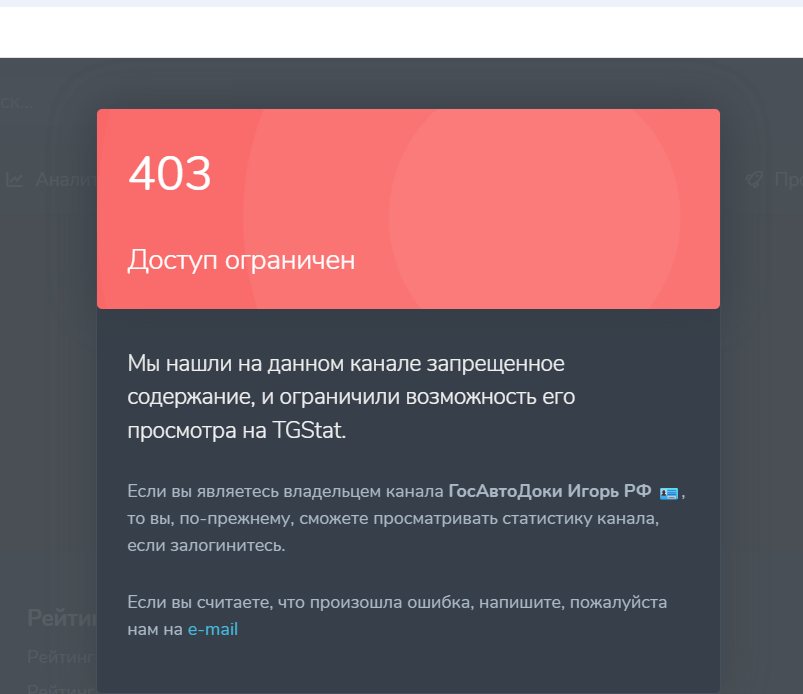Click the dimmed backdrop right of the dialog
Image resolution: width=803 pixels, height=694 pixels.
762,400
